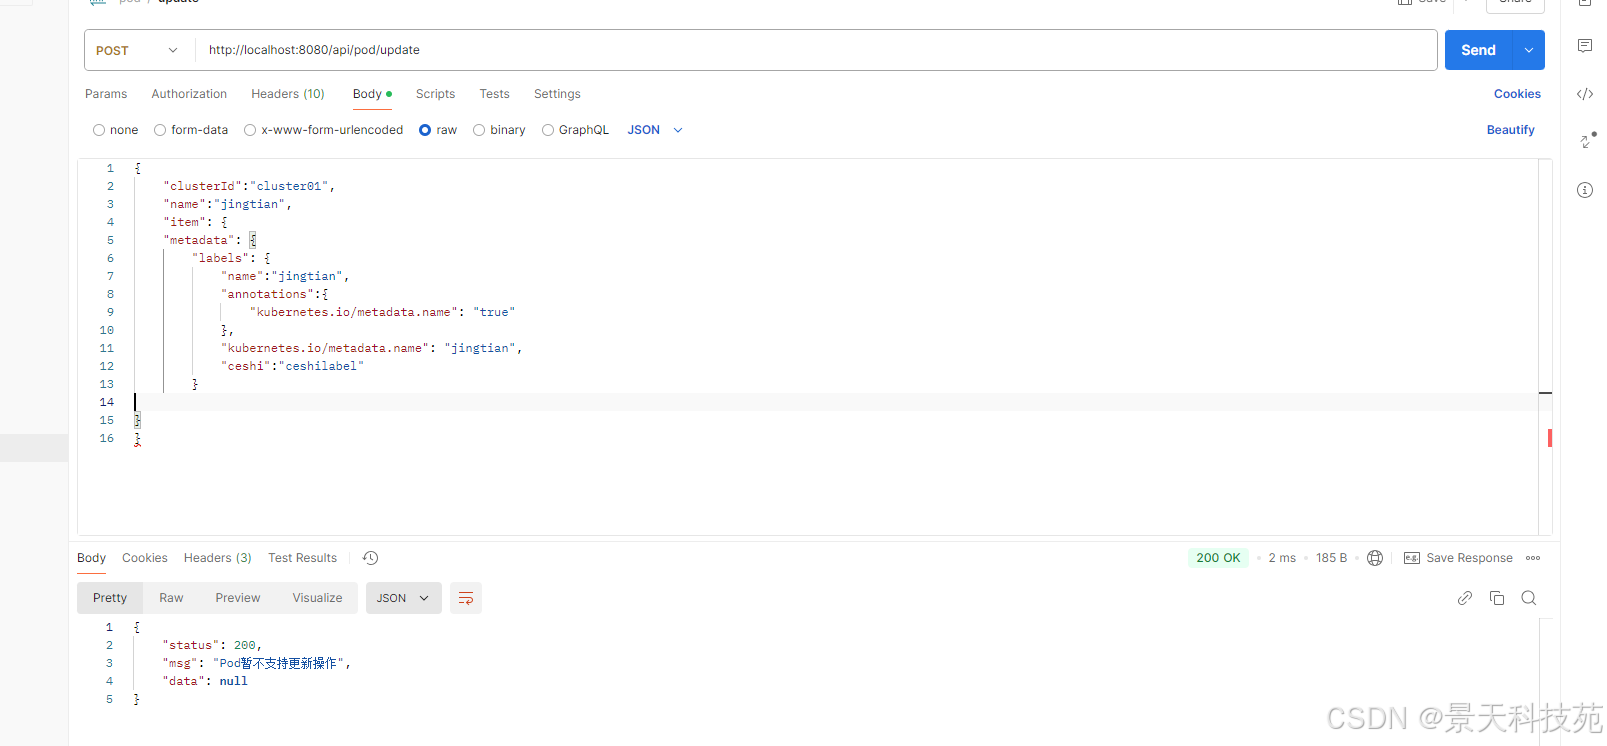Place cursor on editor line 14
Image resolution: width=1607 pixels, height=746 pixels.
(x=836, y=402)
